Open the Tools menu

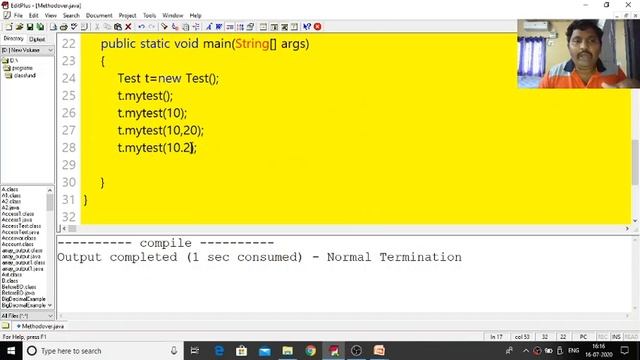149,16
